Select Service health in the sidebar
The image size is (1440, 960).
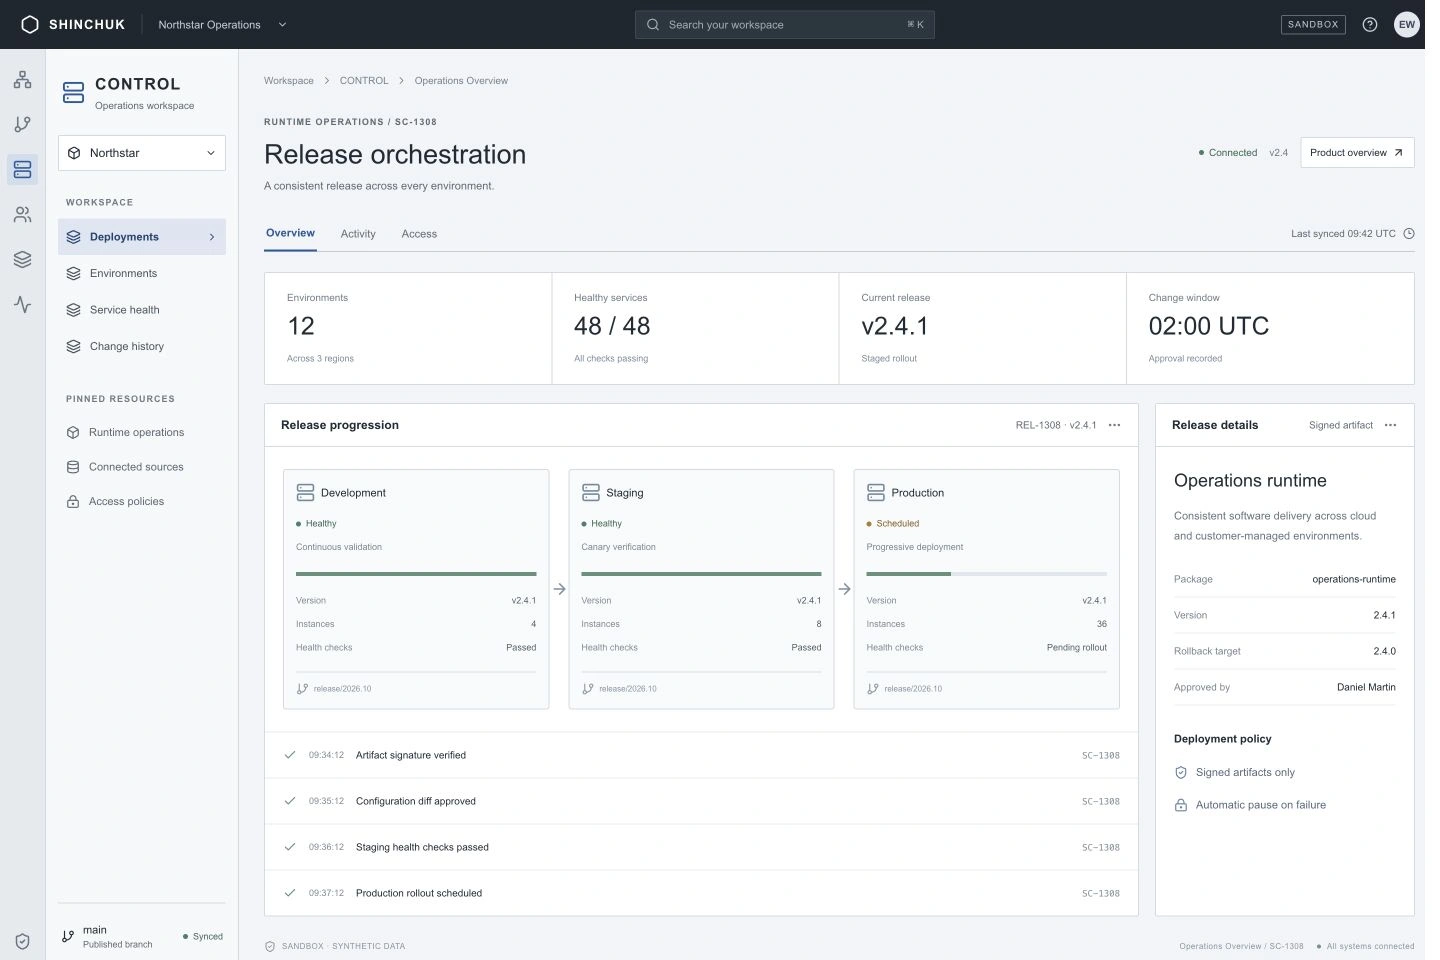(142, 310)
